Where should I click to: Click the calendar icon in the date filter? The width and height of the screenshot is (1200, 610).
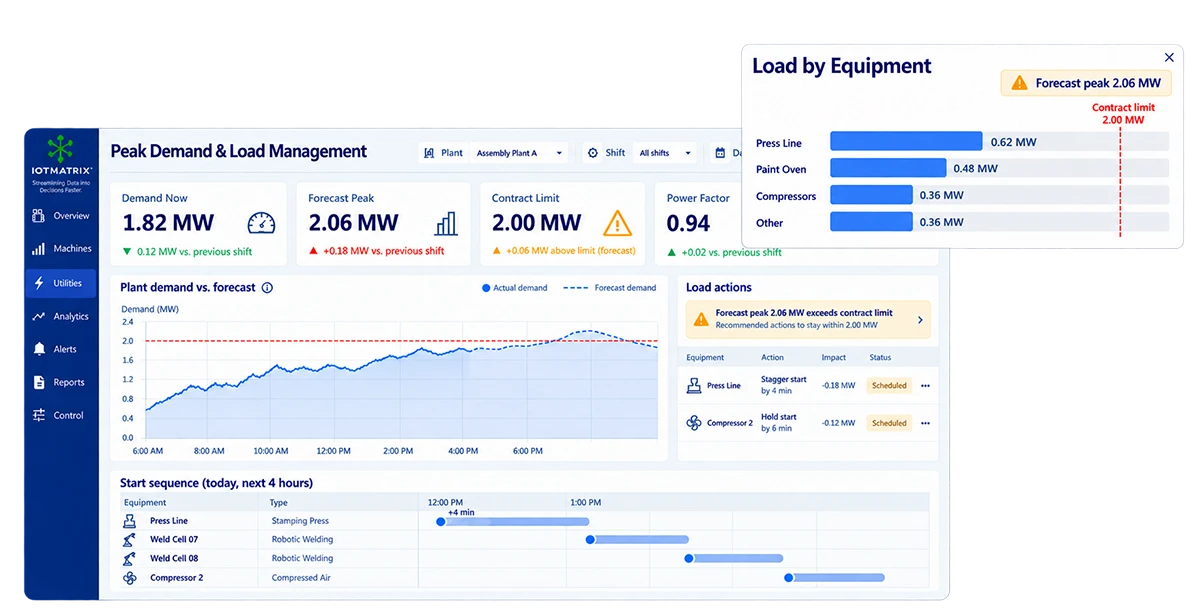(721, 153)
